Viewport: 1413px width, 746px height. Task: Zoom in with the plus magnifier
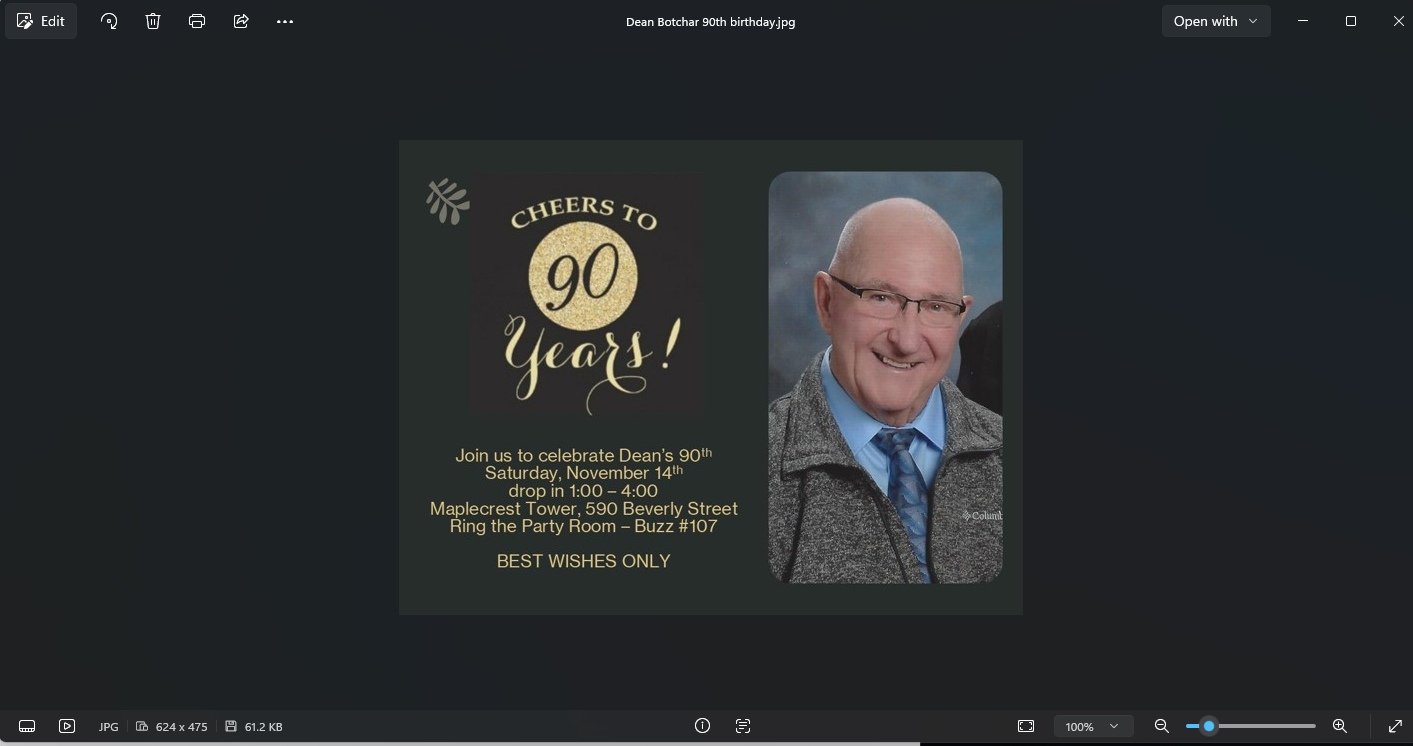pyautogui.click(x=1340, y=726)
